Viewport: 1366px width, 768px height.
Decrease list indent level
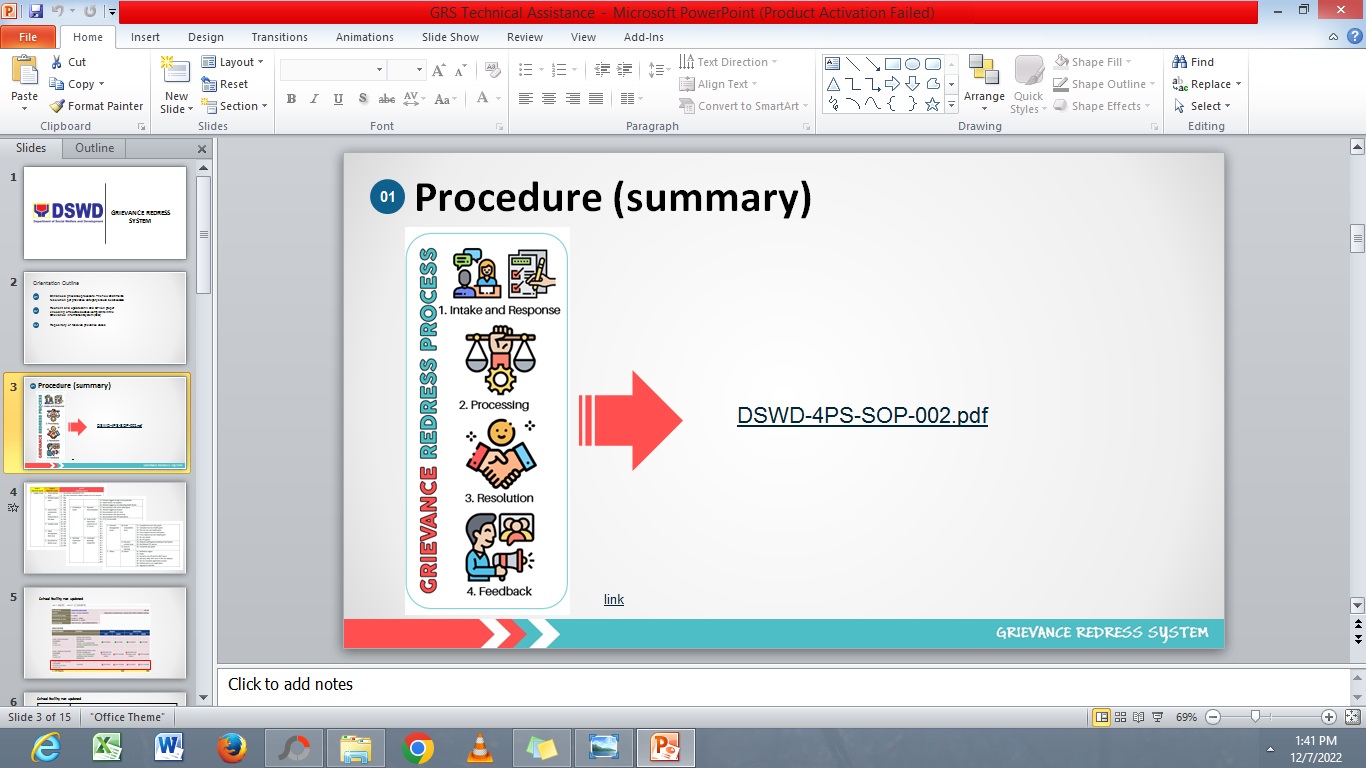602,70
